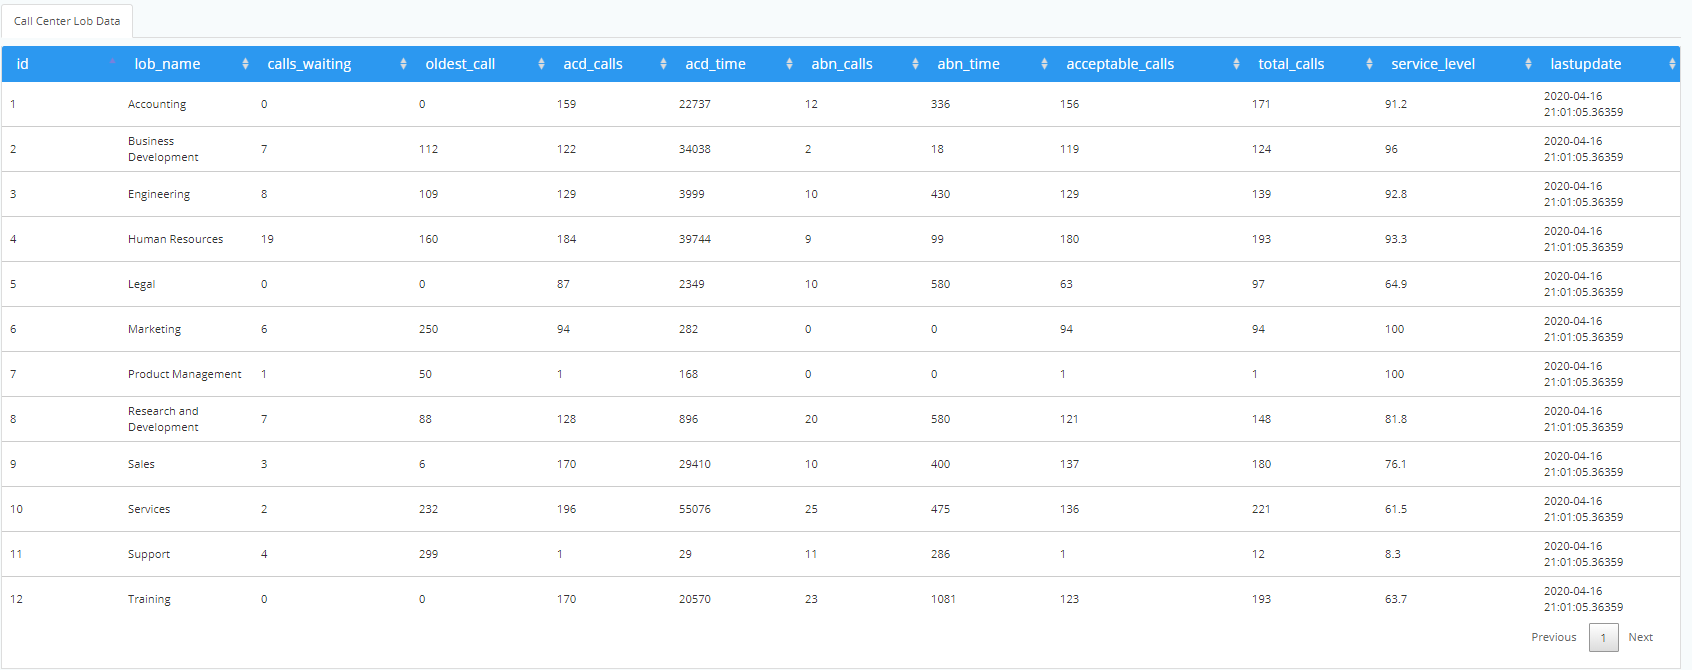Select the Research and Development entry

[x=163, y=419]
